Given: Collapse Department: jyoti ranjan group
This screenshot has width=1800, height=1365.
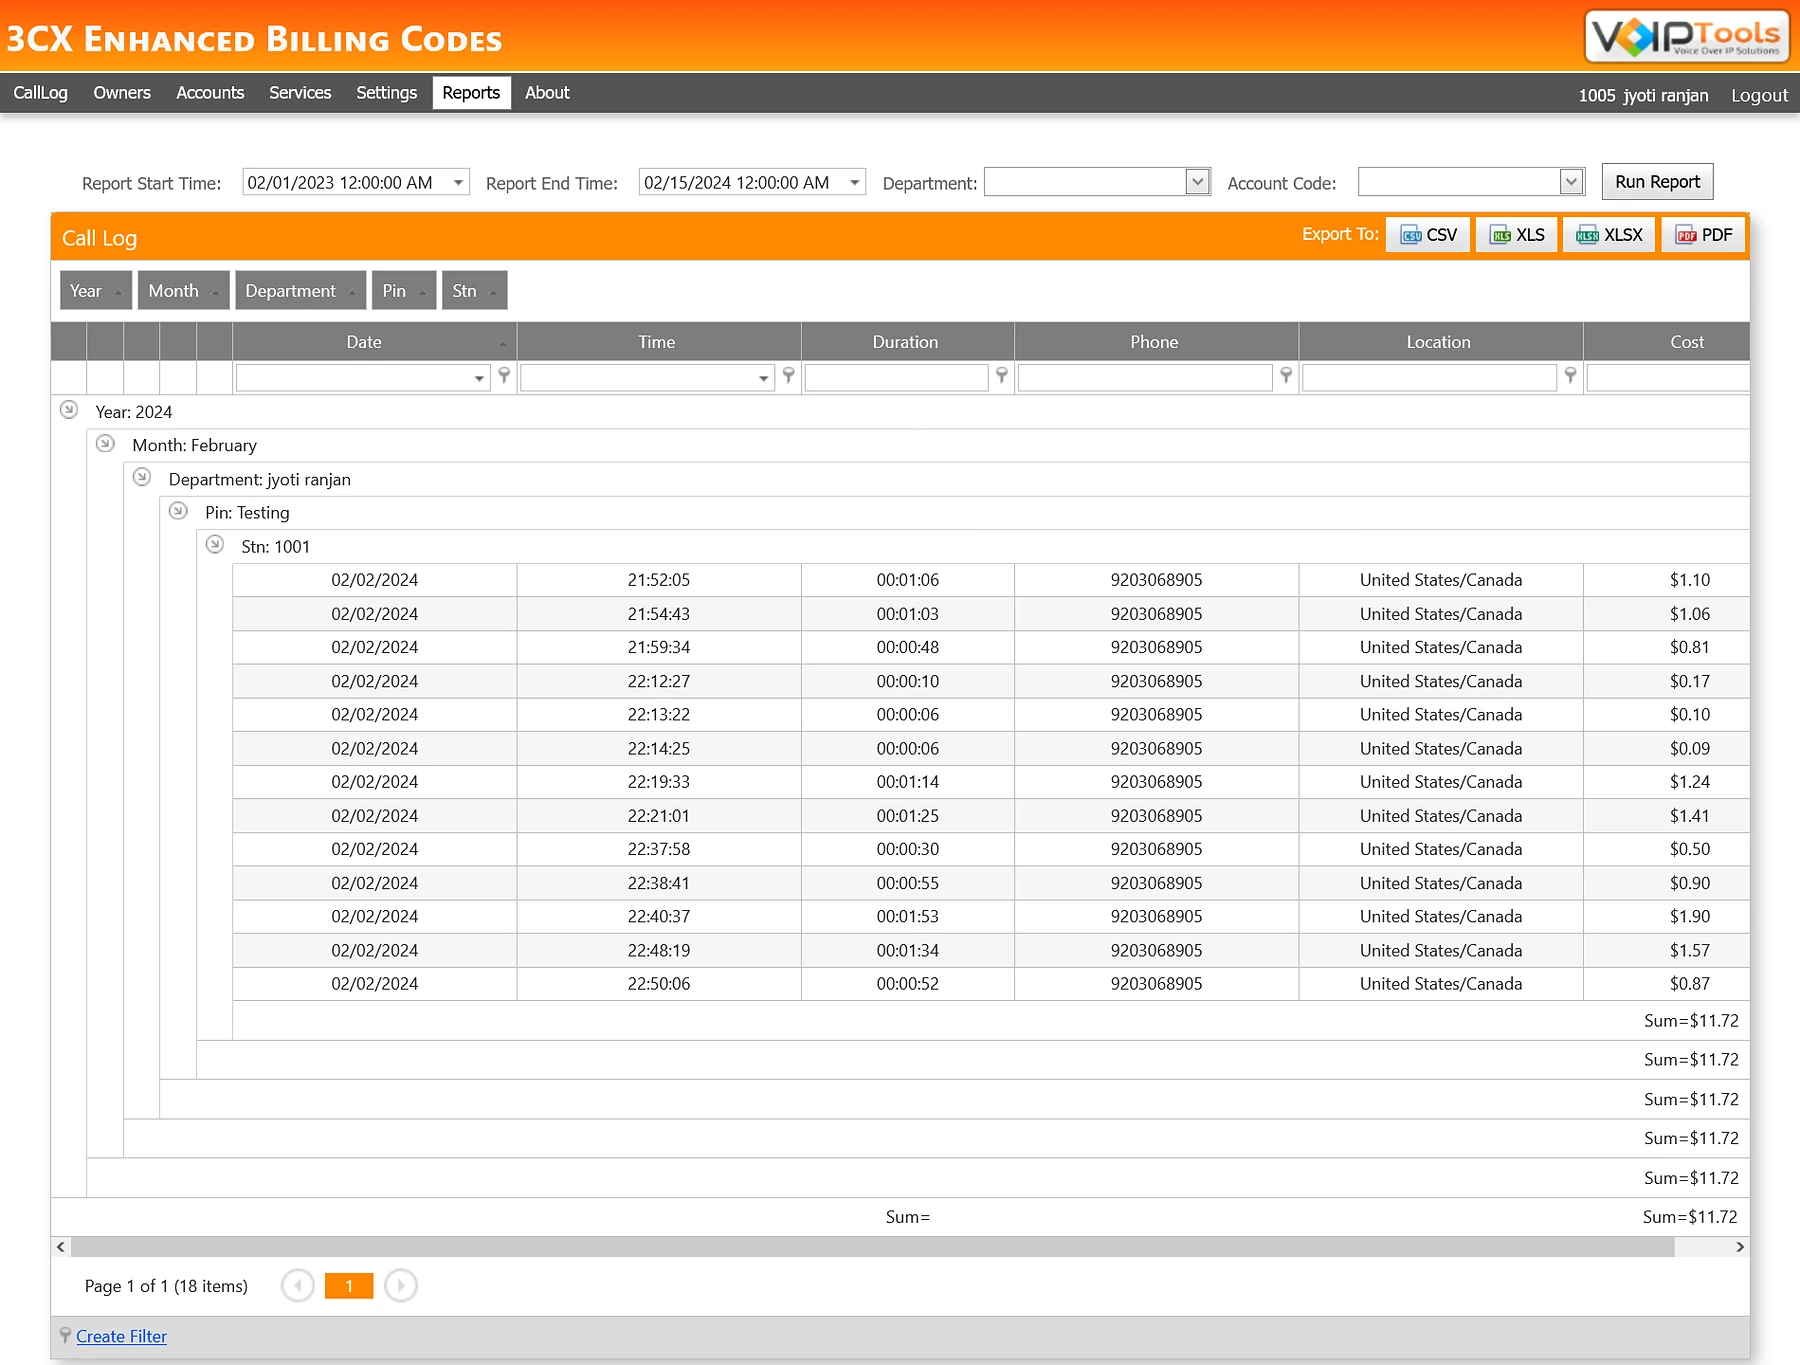Looking at the screenshot, I should point(142,477).
